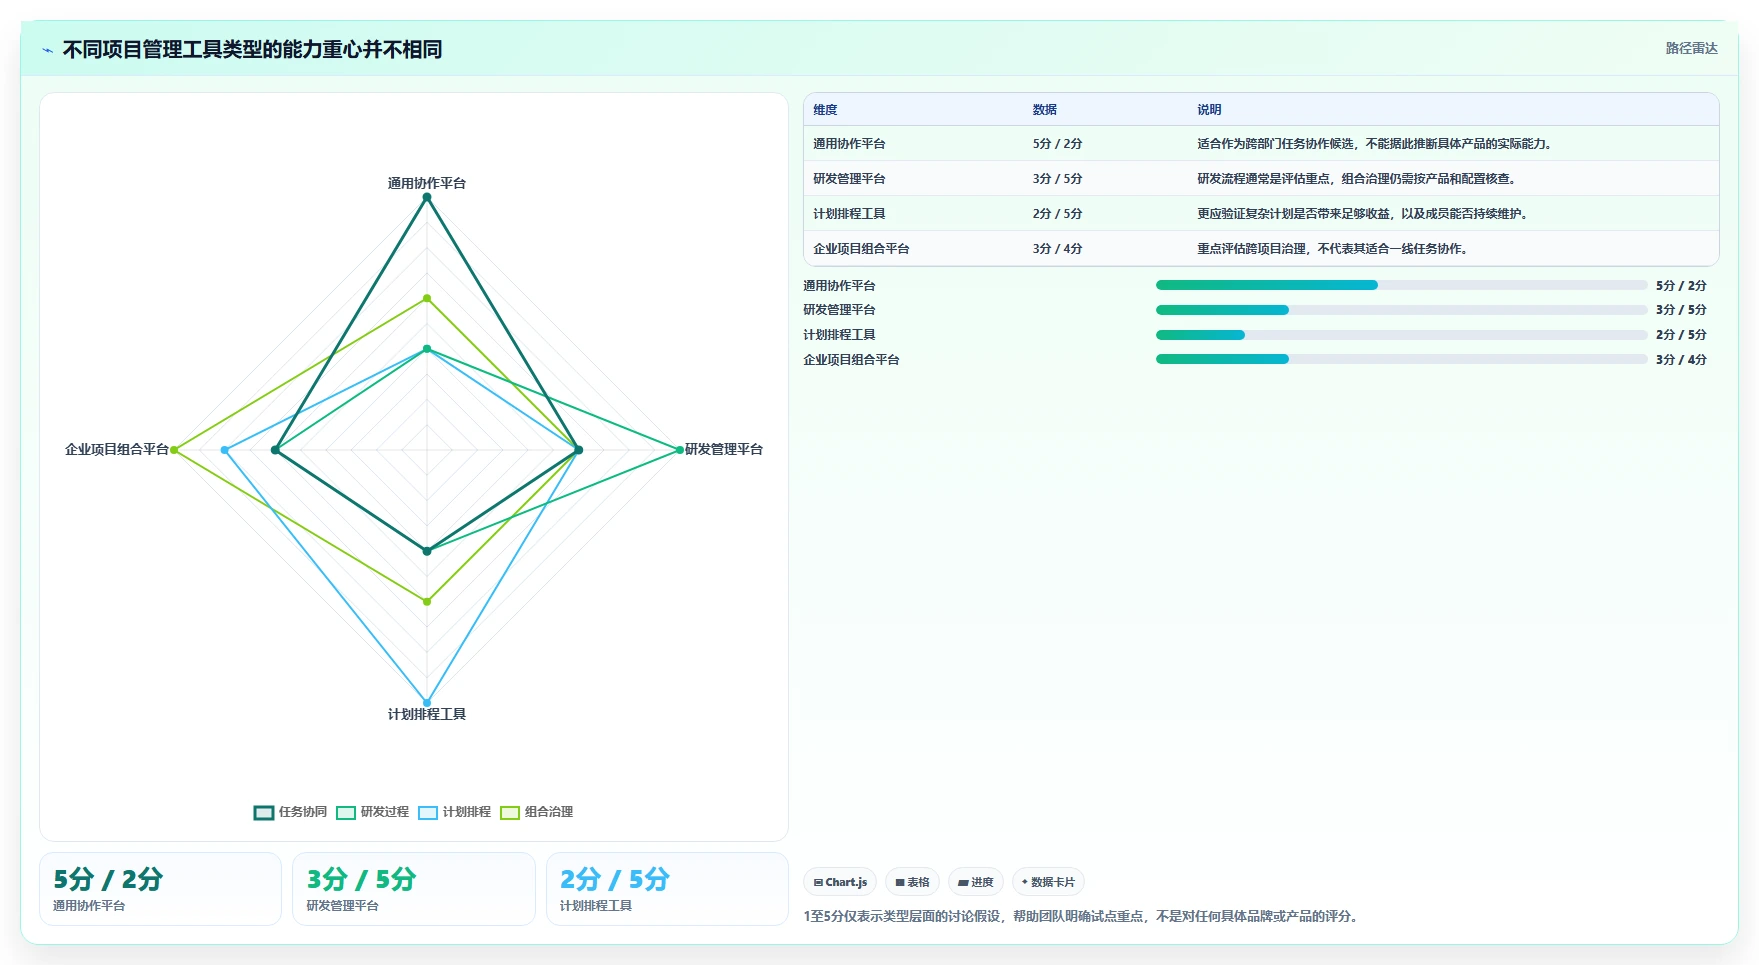The width and height of the screenshot is (1759, 965).
Task: Click the green data point at the radar's right
Action: point(680,450)
